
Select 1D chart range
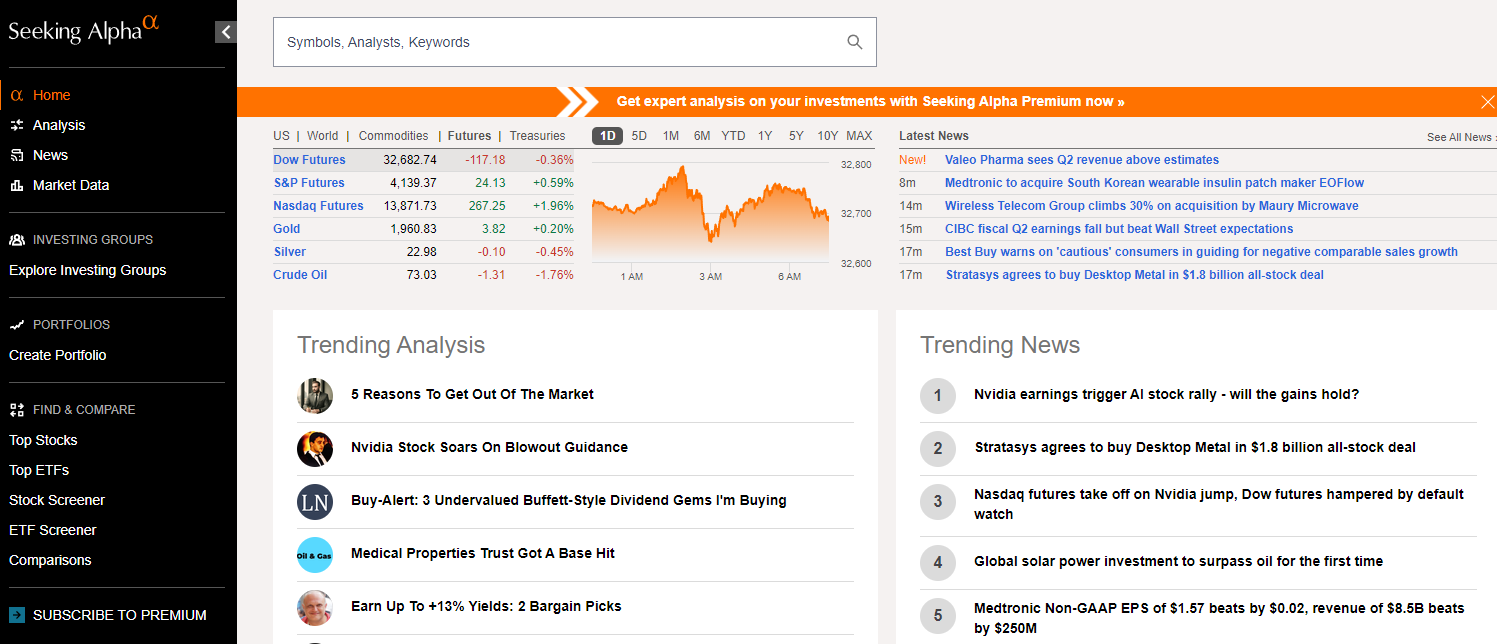click(x=607, y=136)
